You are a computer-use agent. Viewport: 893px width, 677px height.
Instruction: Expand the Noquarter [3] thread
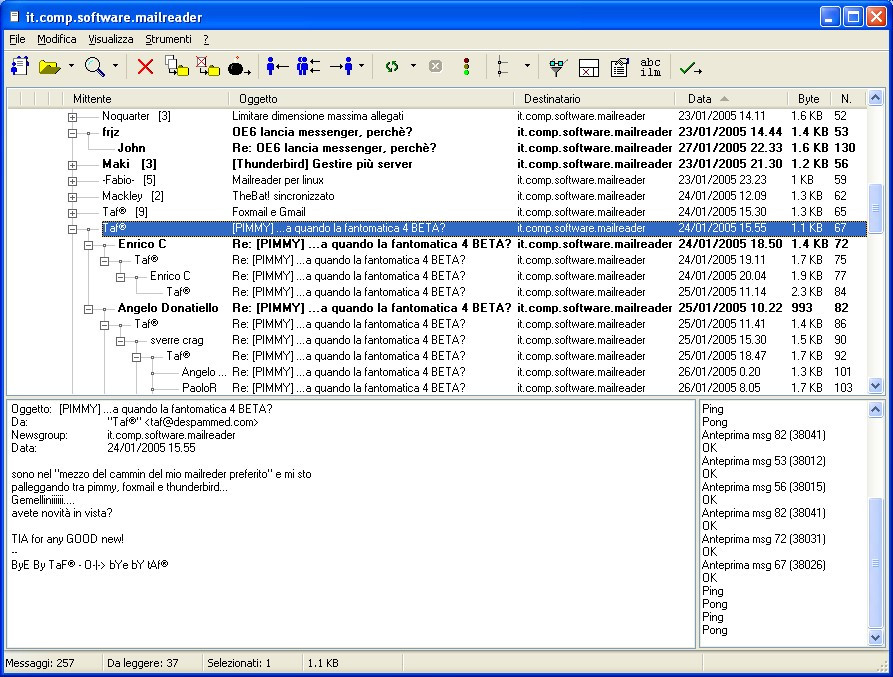point(72,117)
